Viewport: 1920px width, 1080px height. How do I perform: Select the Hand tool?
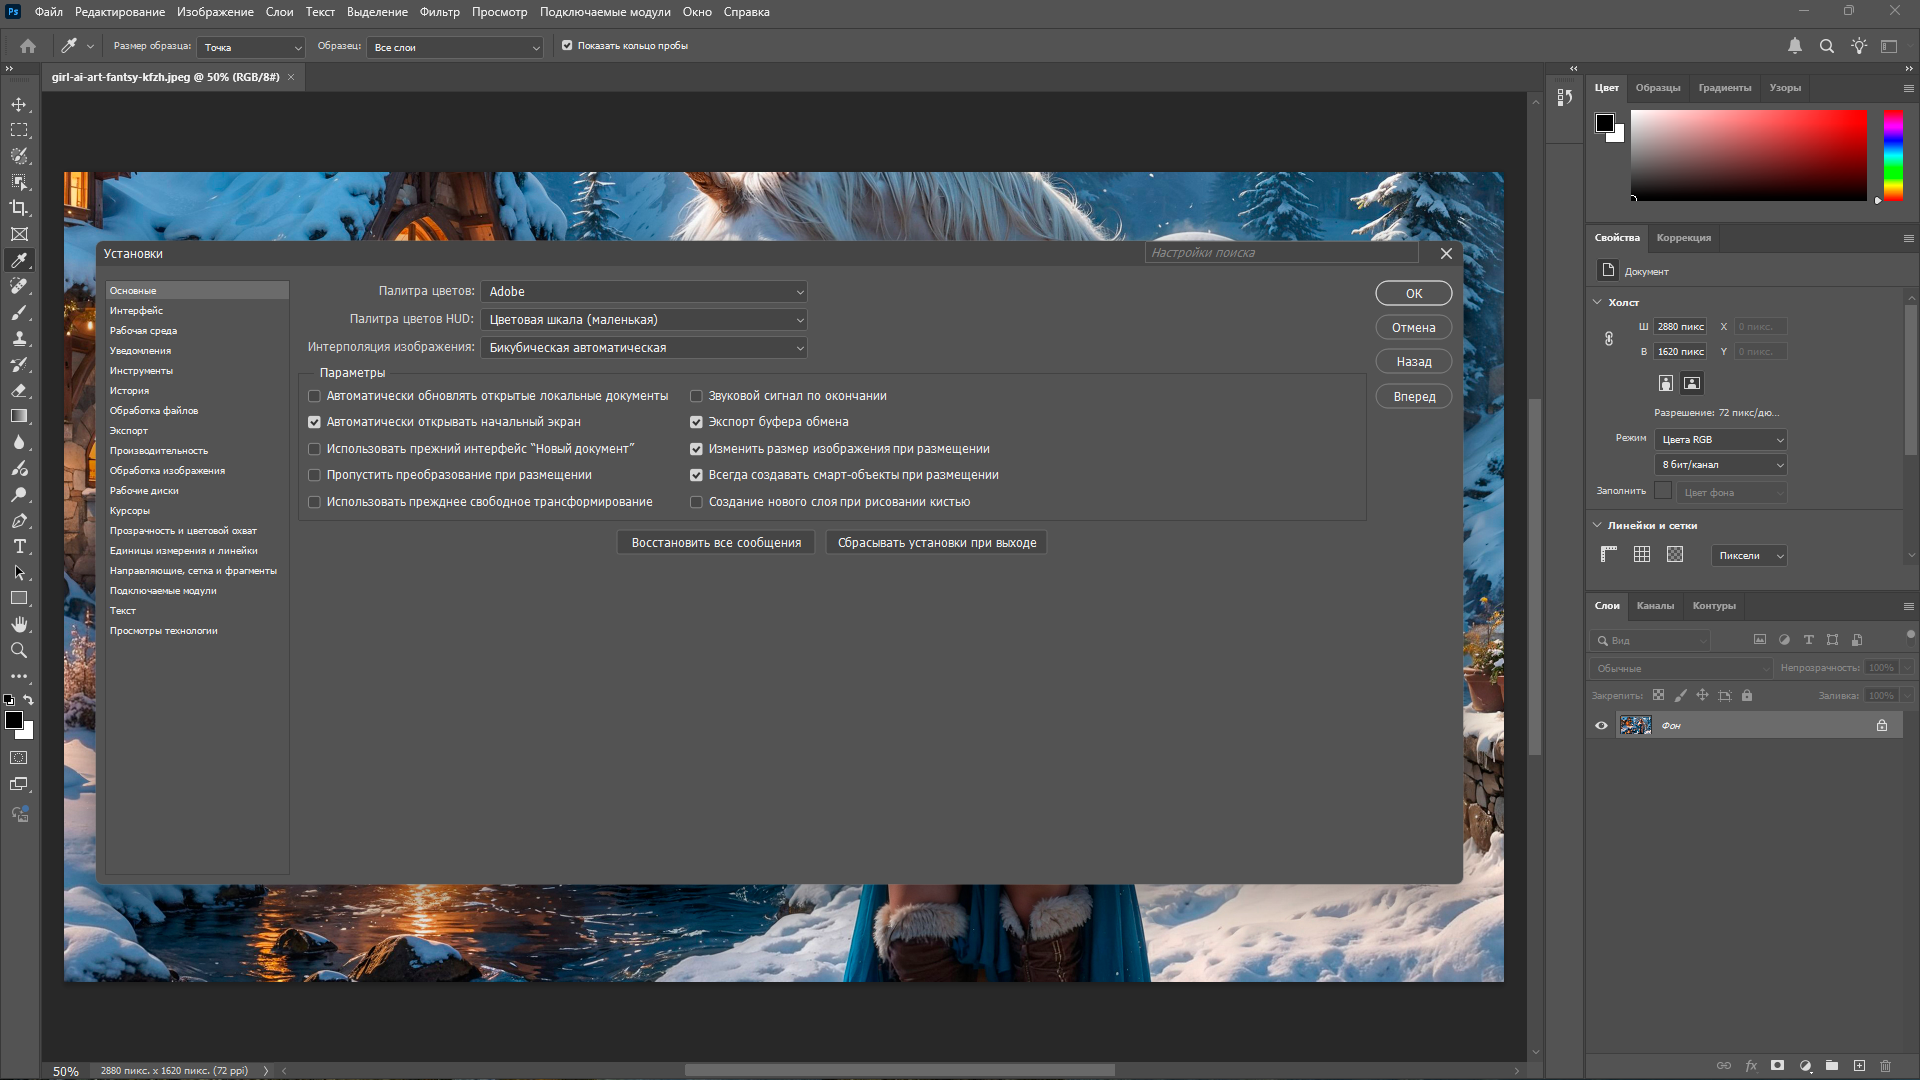point(19,624)
